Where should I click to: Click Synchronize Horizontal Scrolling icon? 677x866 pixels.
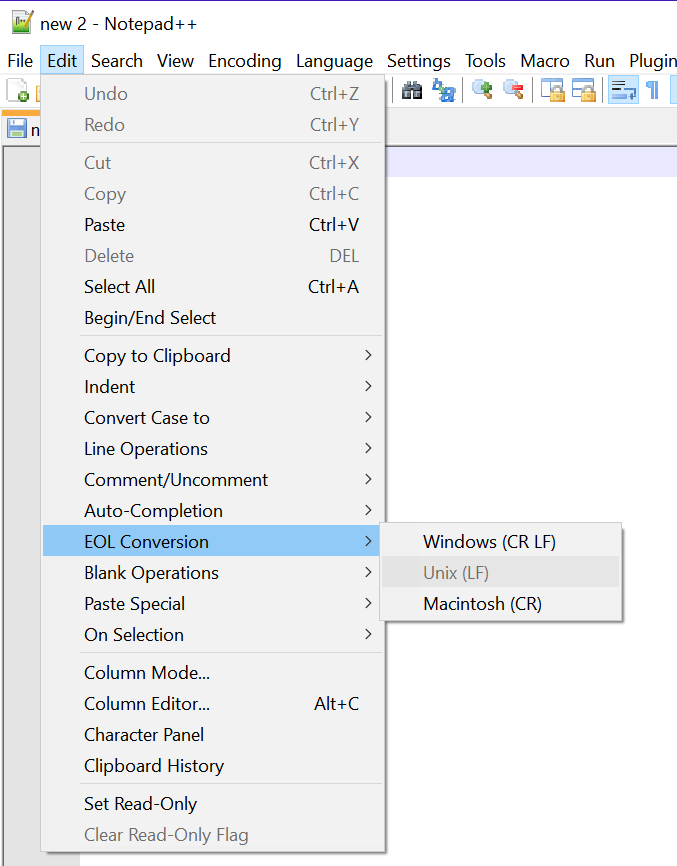coord(583,91)
